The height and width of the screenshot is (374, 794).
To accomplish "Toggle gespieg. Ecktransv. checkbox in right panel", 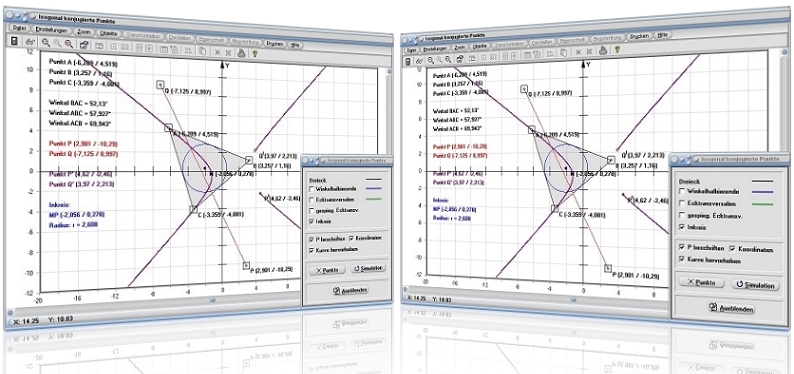I will coord(682,215).
